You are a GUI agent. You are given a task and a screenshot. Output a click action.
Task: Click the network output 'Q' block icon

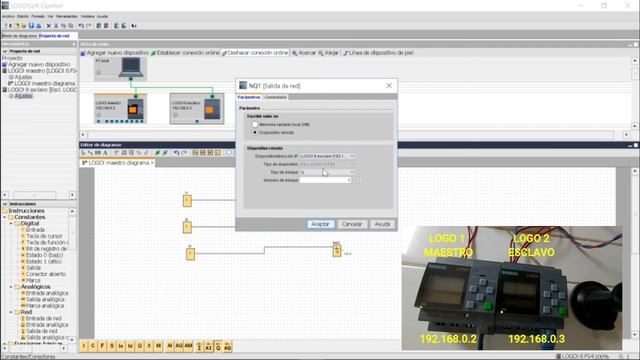[218, 346]
